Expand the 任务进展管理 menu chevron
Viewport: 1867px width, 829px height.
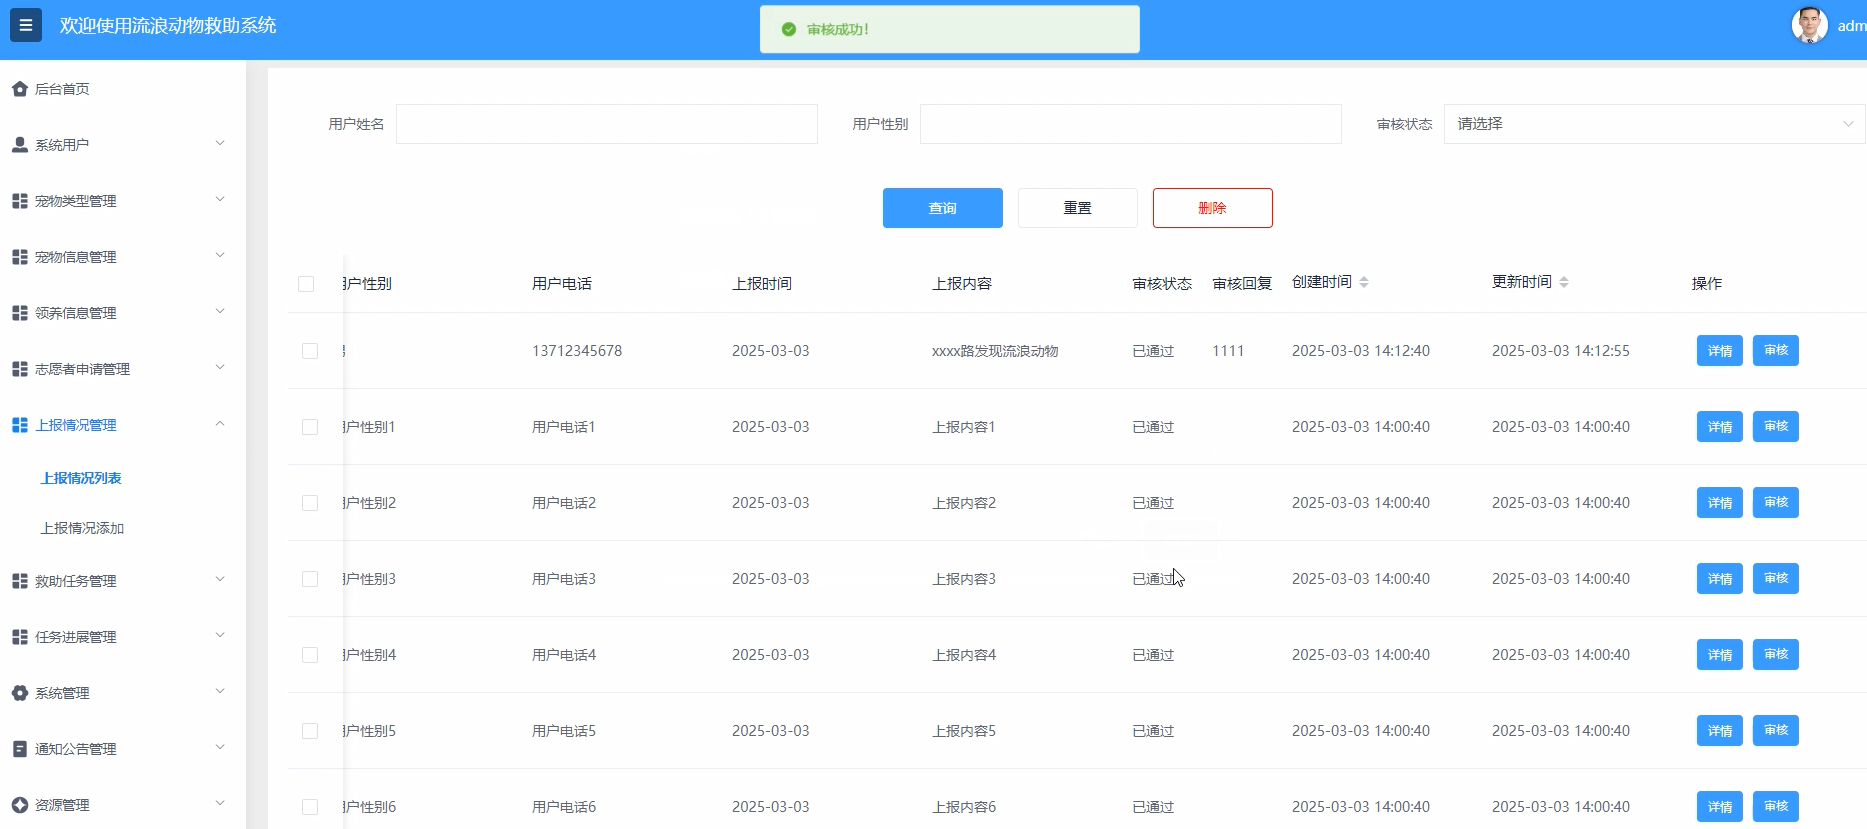coord(220,635)
